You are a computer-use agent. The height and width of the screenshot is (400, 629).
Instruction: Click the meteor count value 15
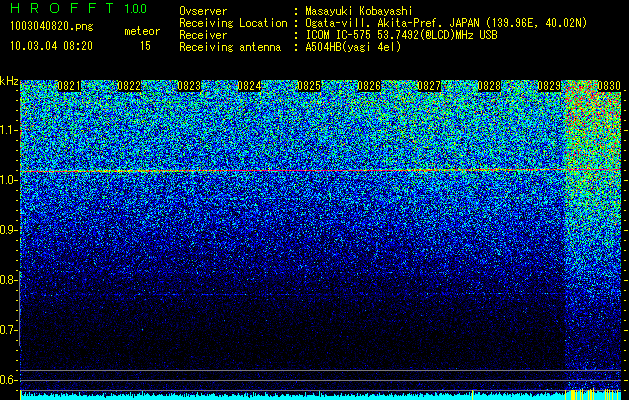click(x=145, y=46)
